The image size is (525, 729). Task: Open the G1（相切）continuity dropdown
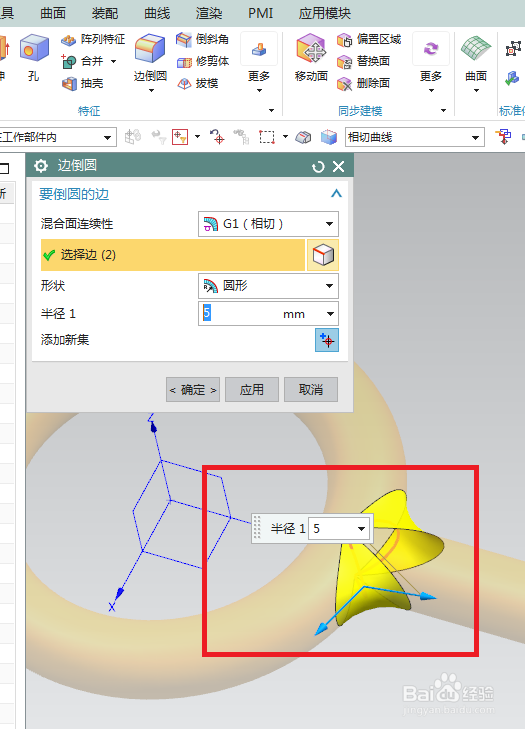coord(268,224)
